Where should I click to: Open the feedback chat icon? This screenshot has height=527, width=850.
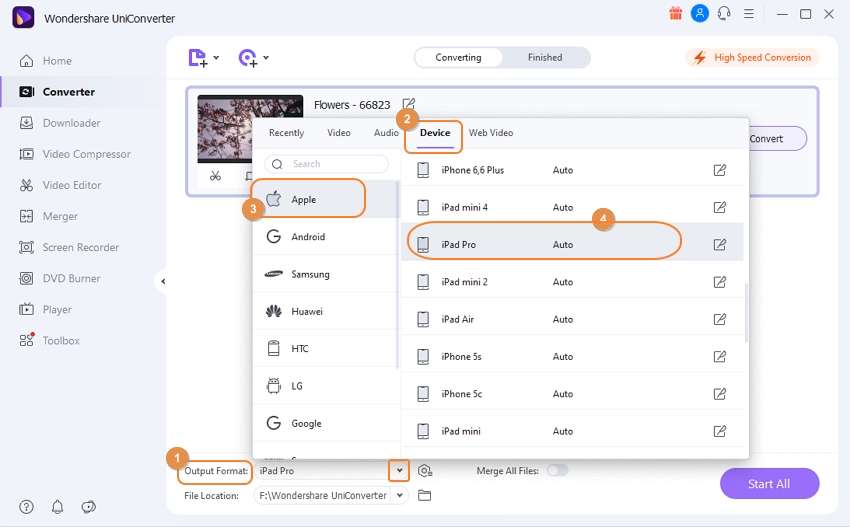(x=88, y=507)
